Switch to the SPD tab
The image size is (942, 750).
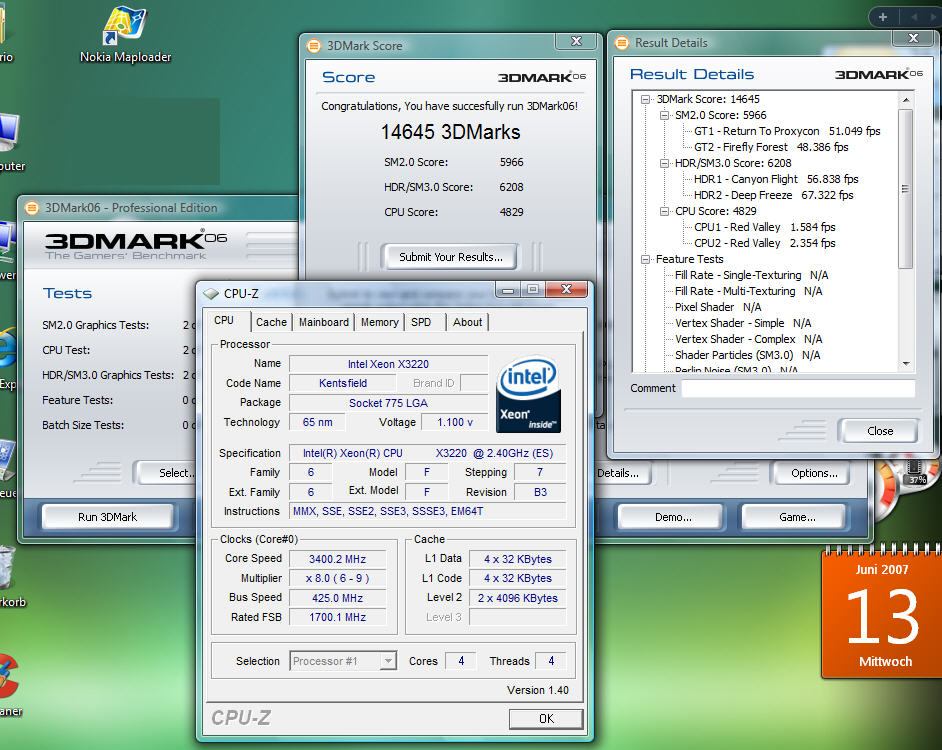pos(421,322)
